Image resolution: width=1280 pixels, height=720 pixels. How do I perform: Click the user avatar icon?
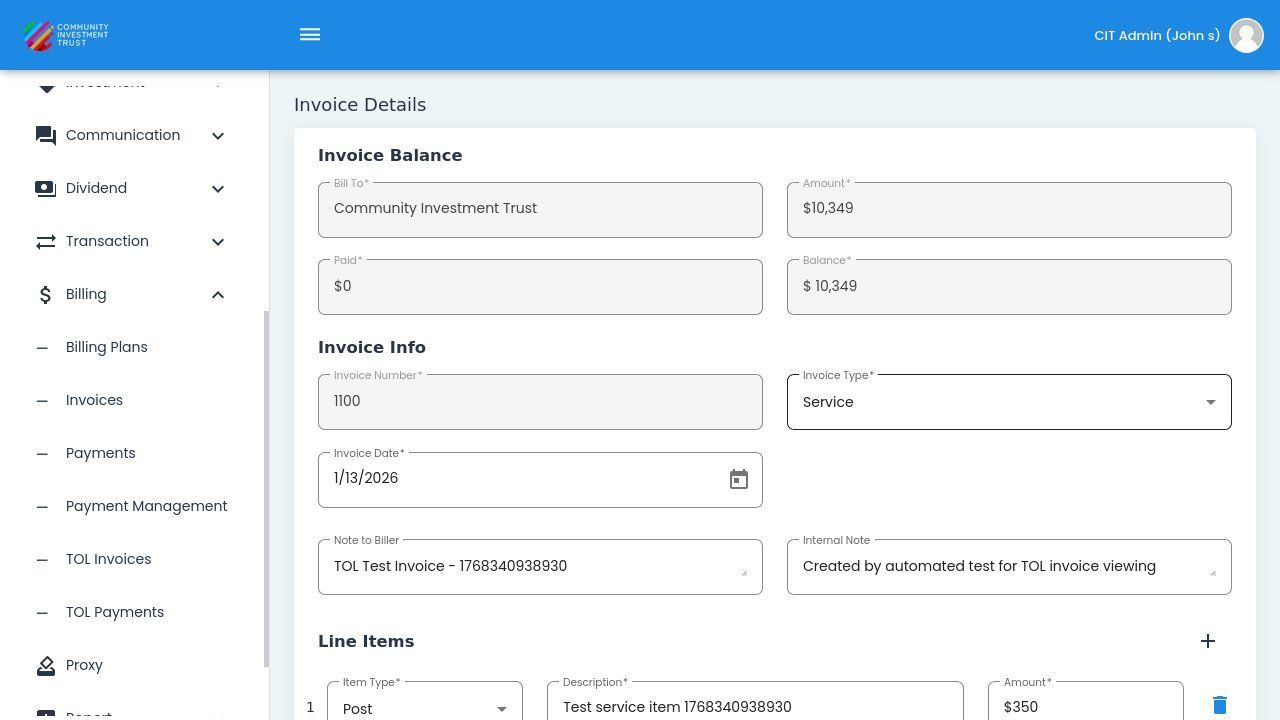1246,35
